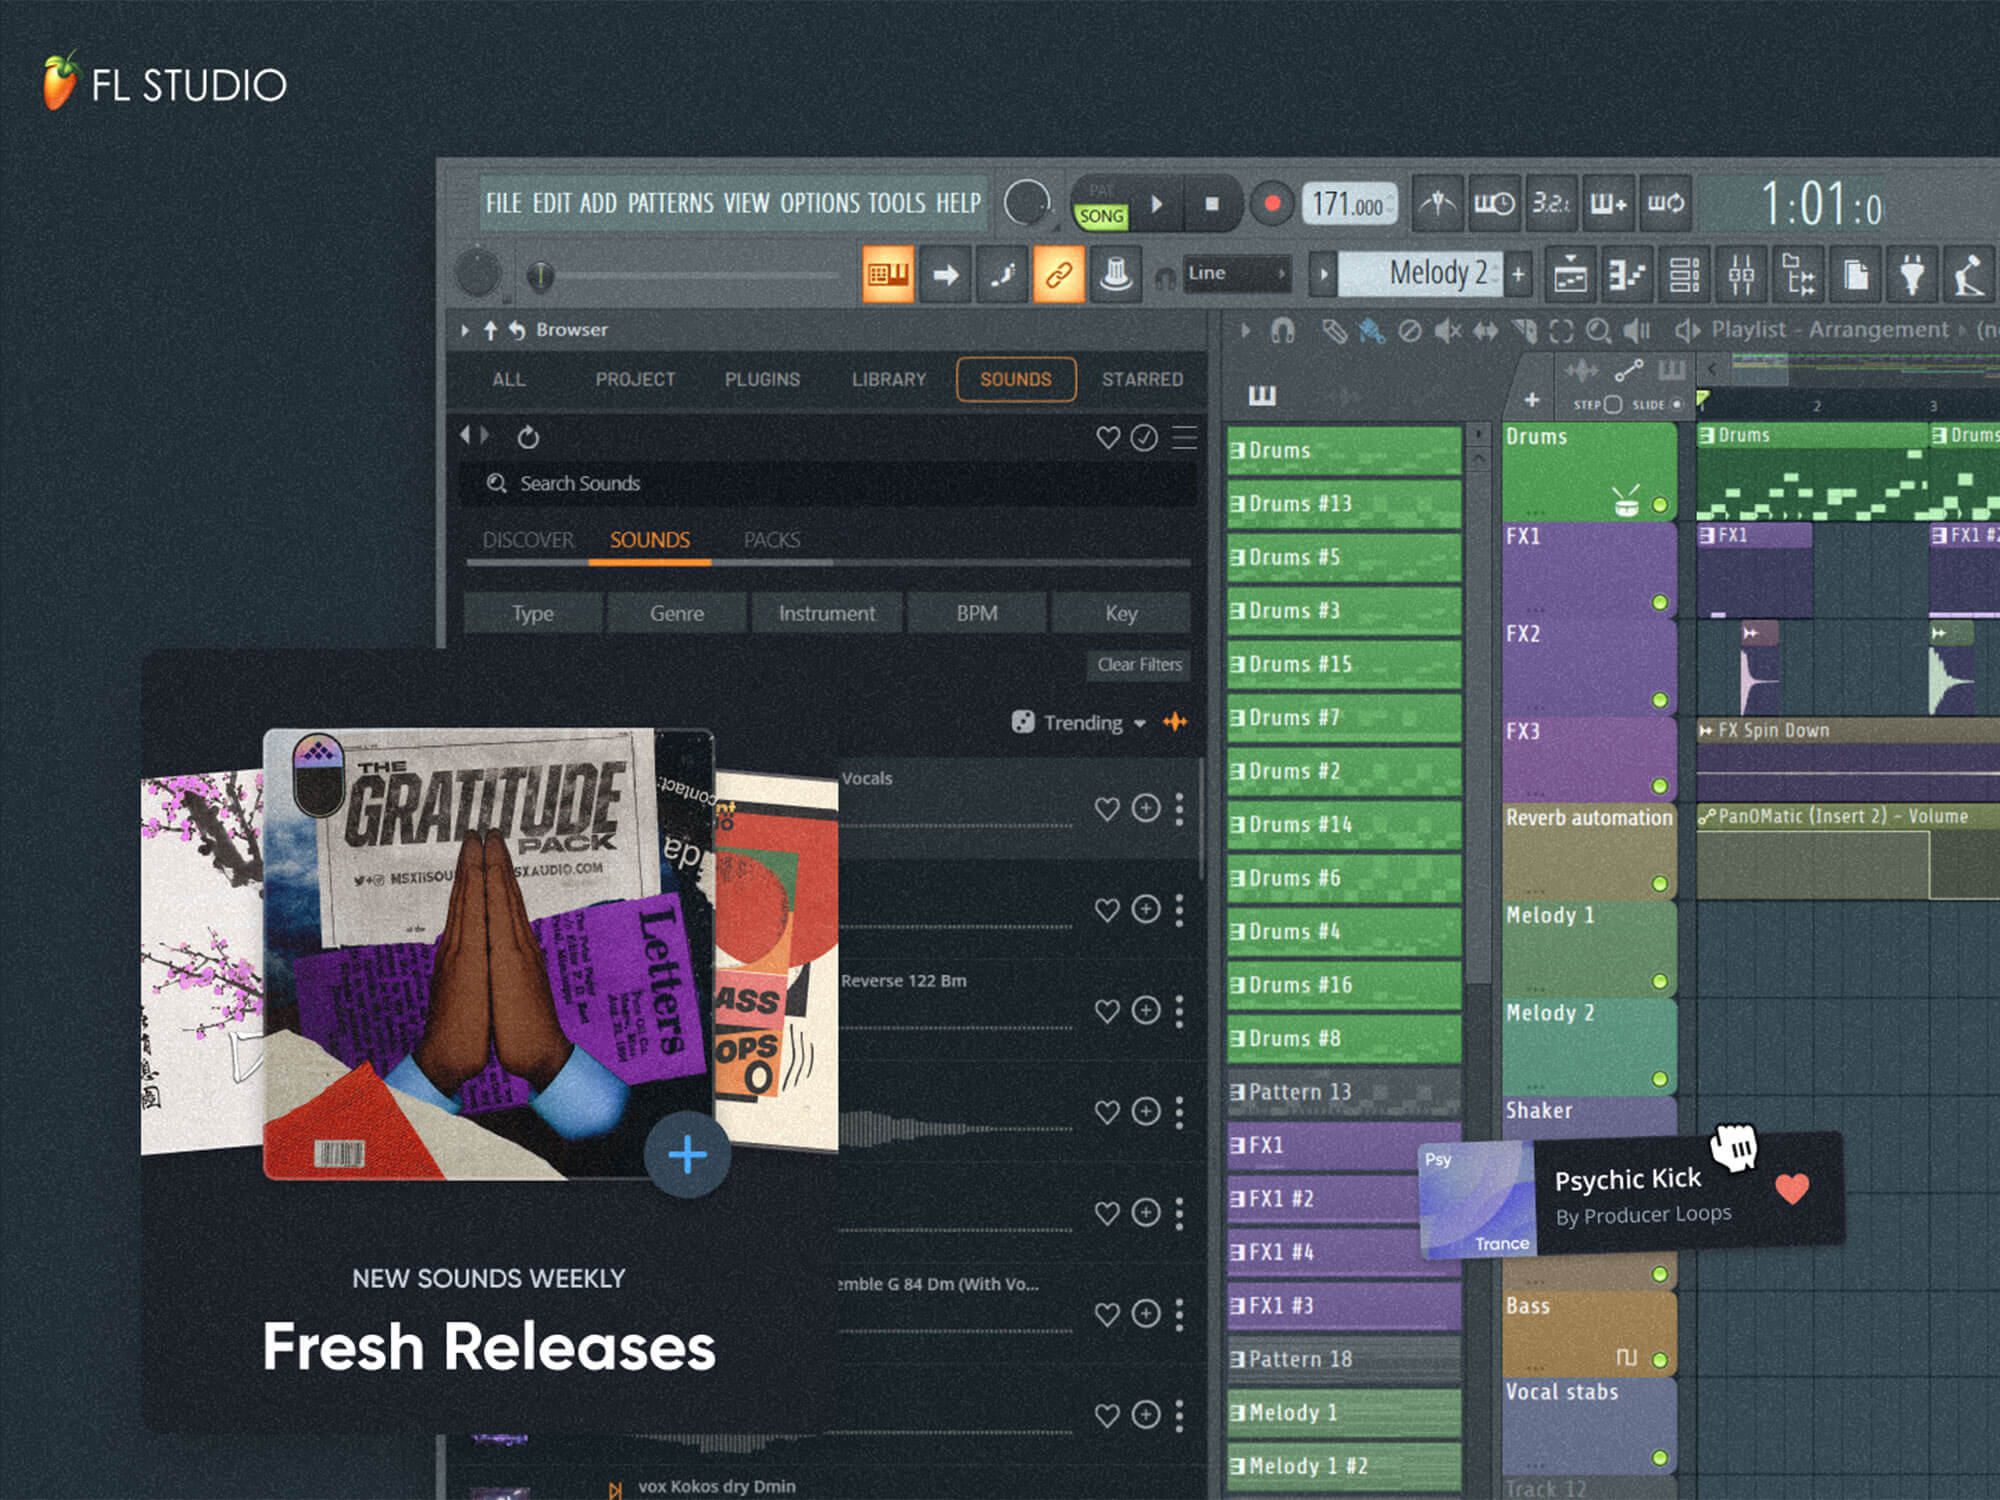Open the Mixer toolbar icon
The height and width of the screenshot is (1500, 2000).
click(x=1741, y=274)
